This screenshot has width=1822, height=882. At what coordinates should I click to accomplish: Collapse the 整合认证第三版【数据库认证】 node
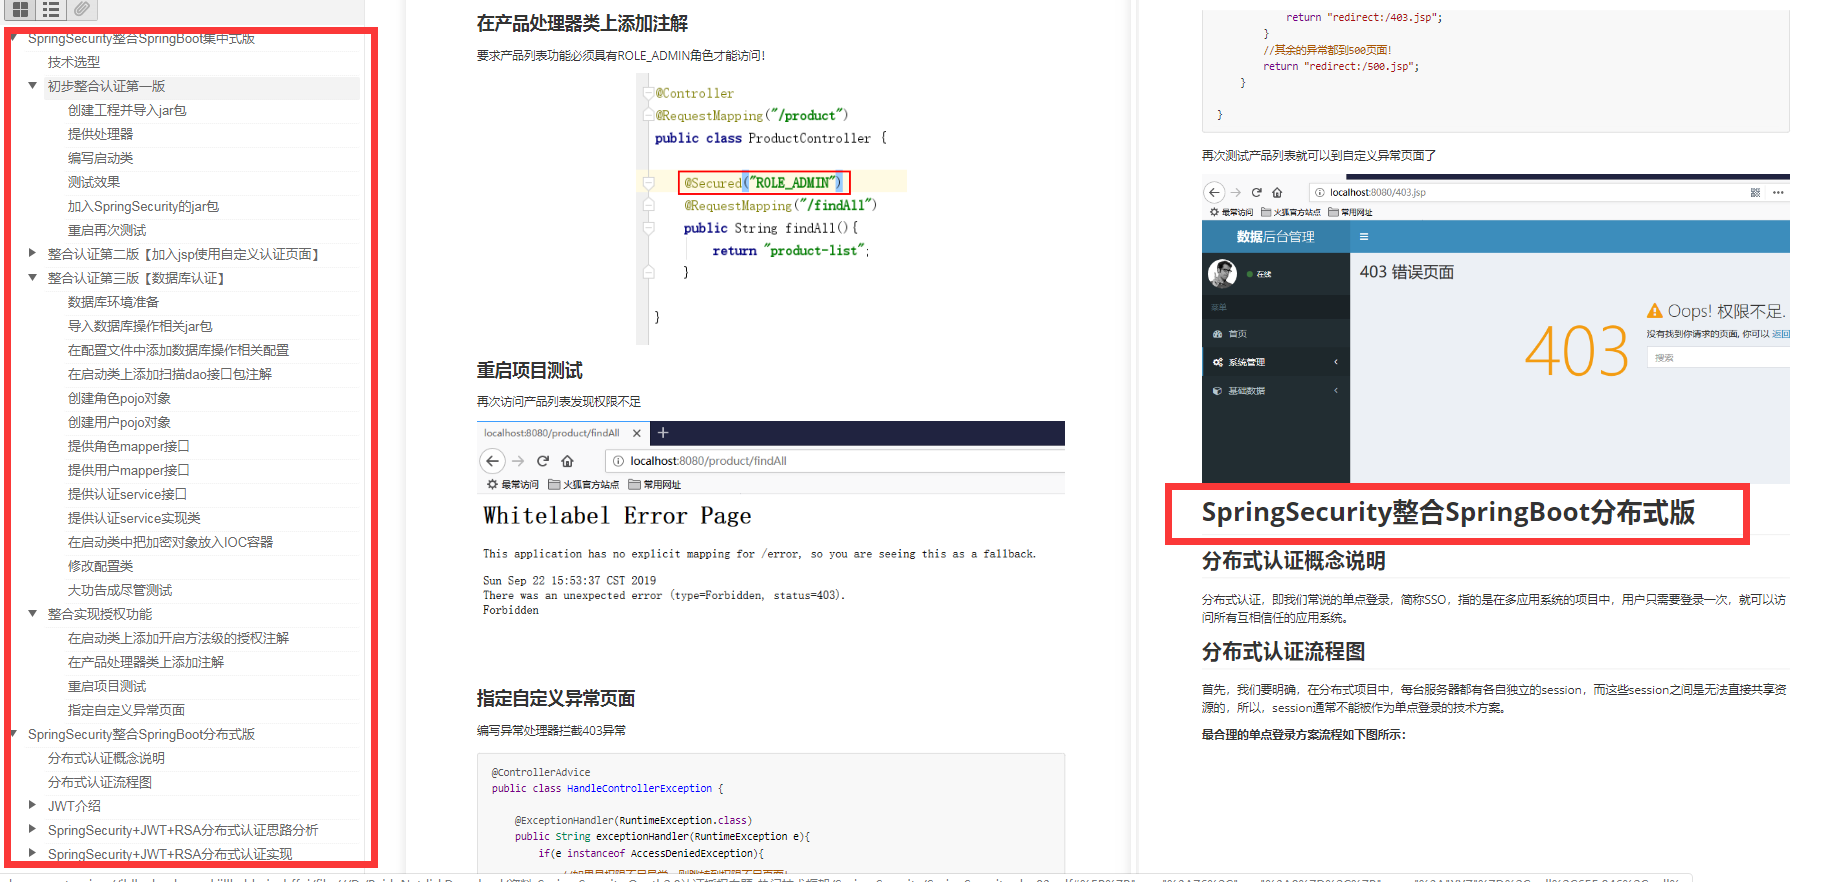[32, 278]
